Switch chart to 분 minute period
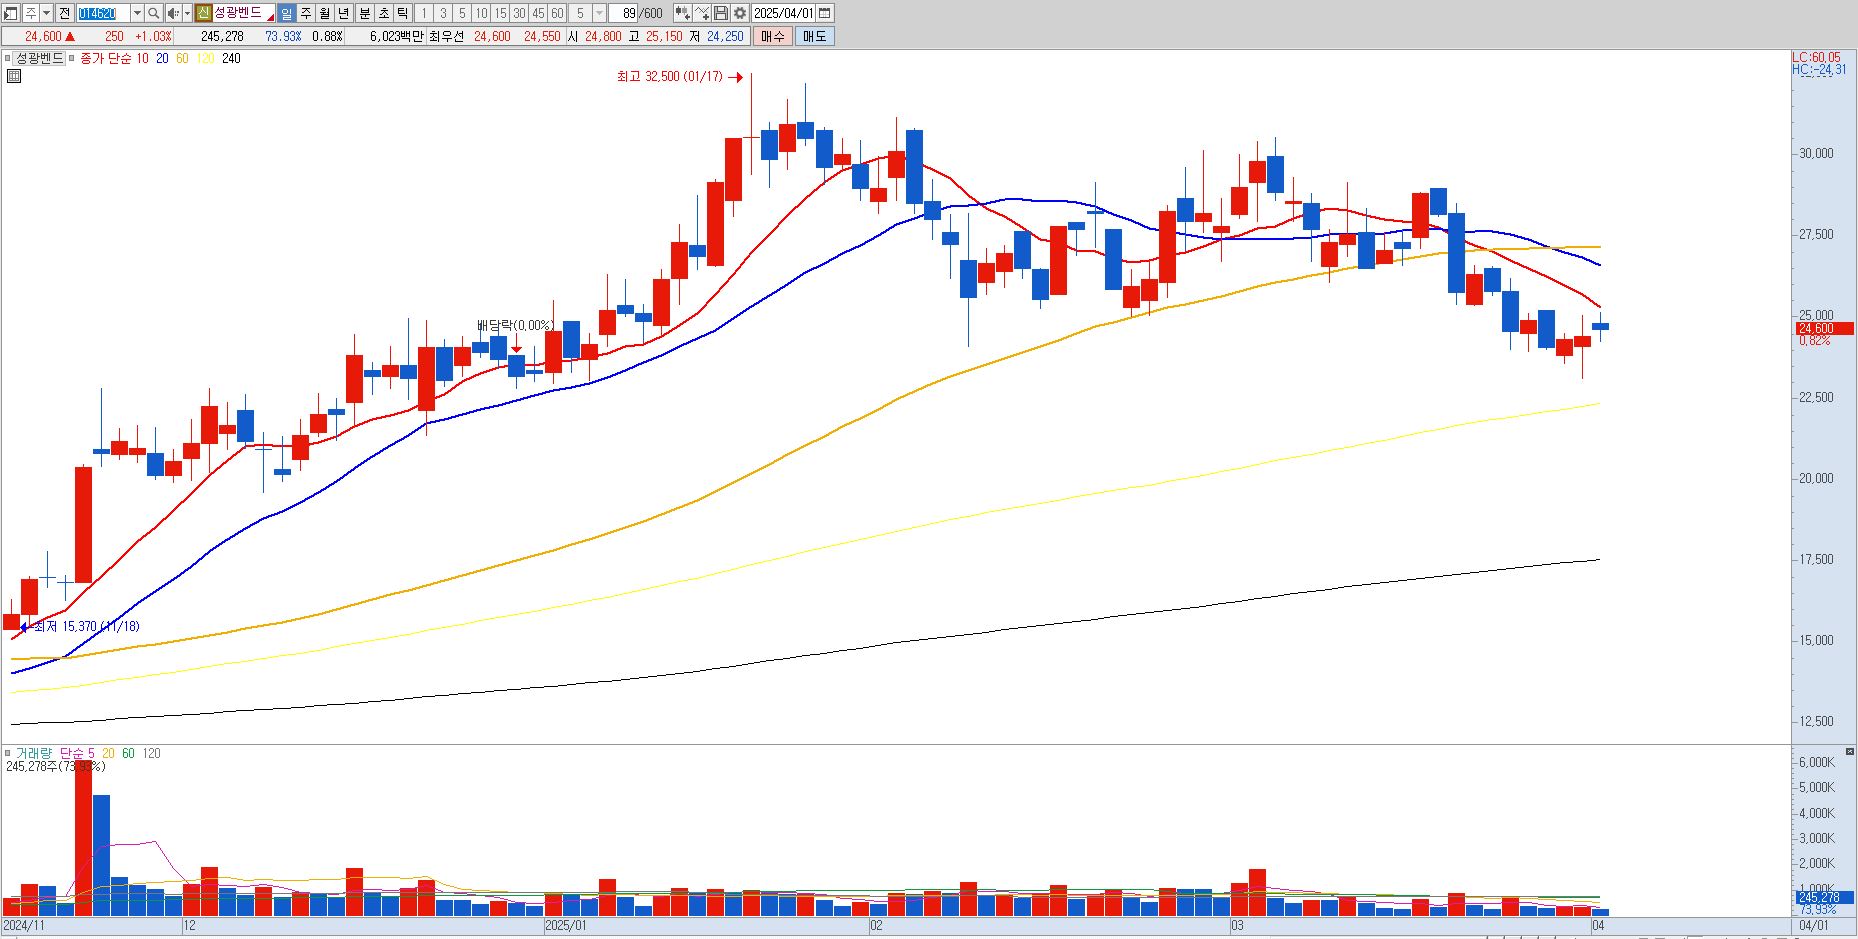1858x939 pixels. click(x=364, y=13)
